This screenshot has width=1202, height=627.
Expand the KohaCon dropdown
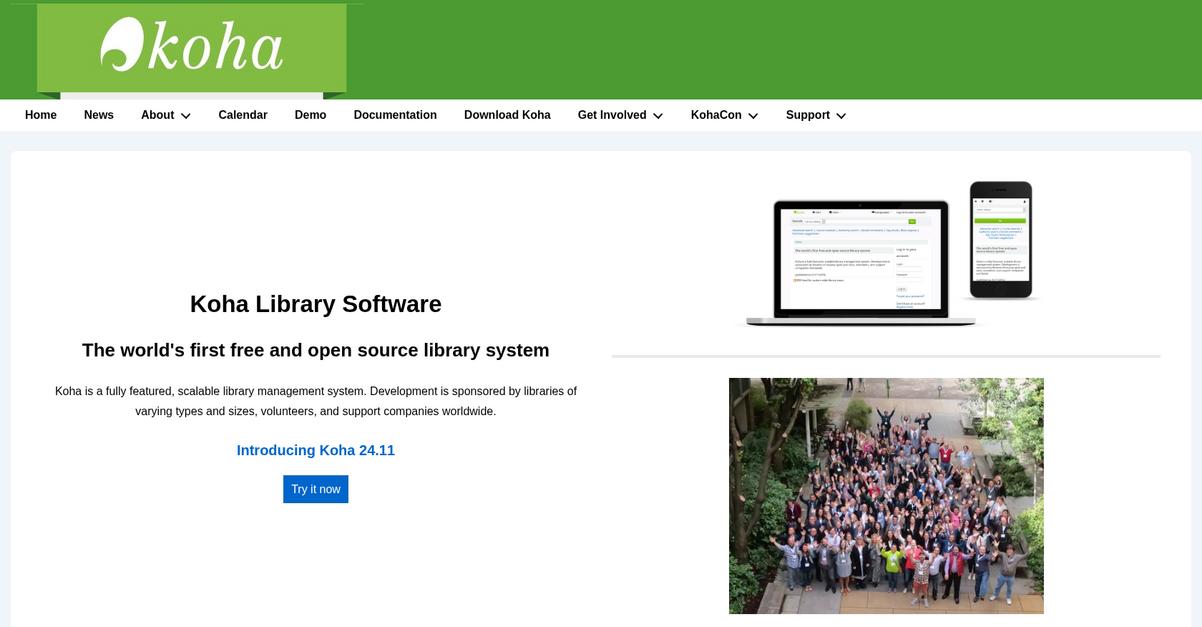click(x=725, y=115)
